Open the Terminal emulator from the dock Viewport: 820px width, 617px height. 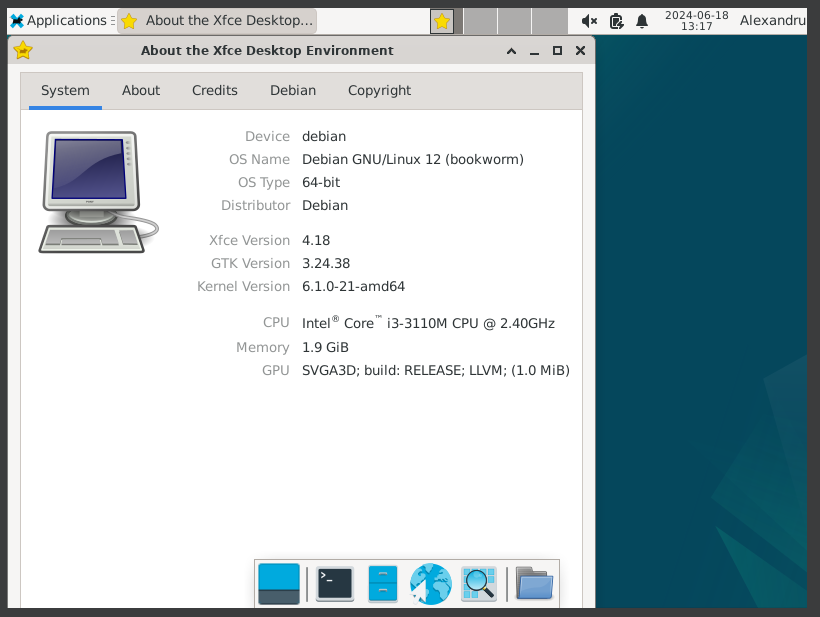(334, 584)
